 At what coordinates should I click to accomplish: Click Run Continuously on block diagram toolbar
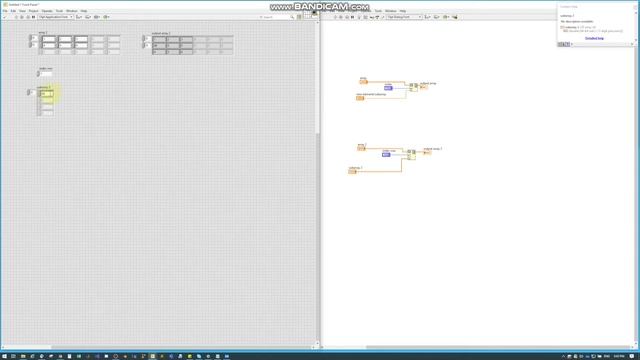pos(341,17)
